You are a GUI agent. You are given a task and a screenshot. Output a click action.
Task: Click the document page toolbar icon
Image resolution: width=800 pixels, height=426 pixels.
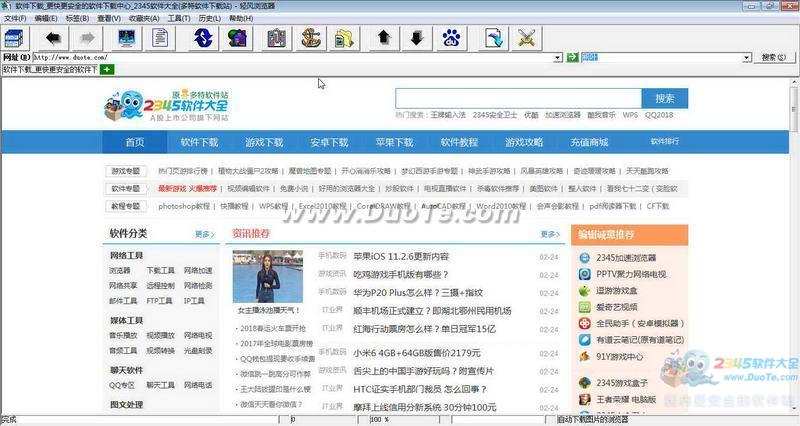[x=160, y=38]
